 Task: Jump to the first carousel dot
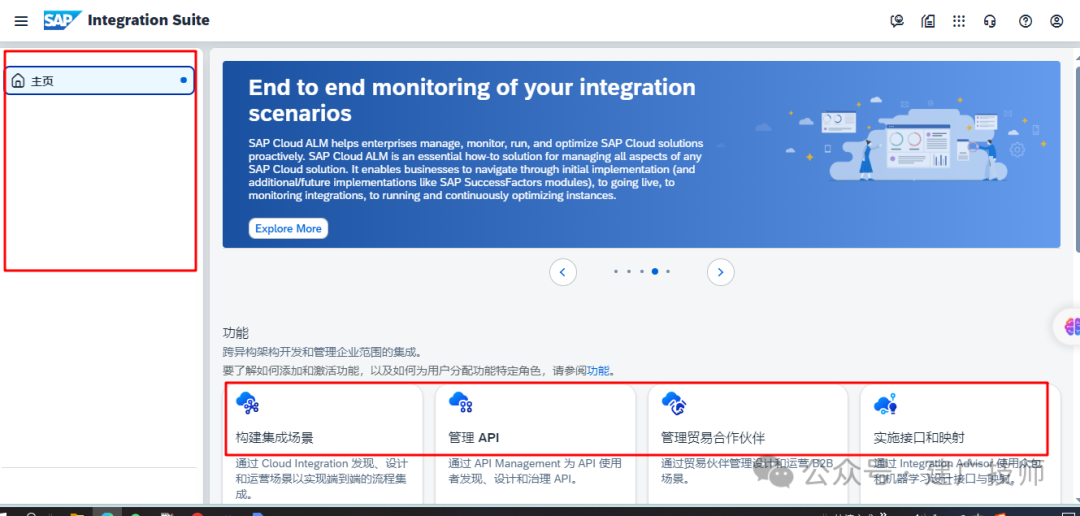coord(616,271)
